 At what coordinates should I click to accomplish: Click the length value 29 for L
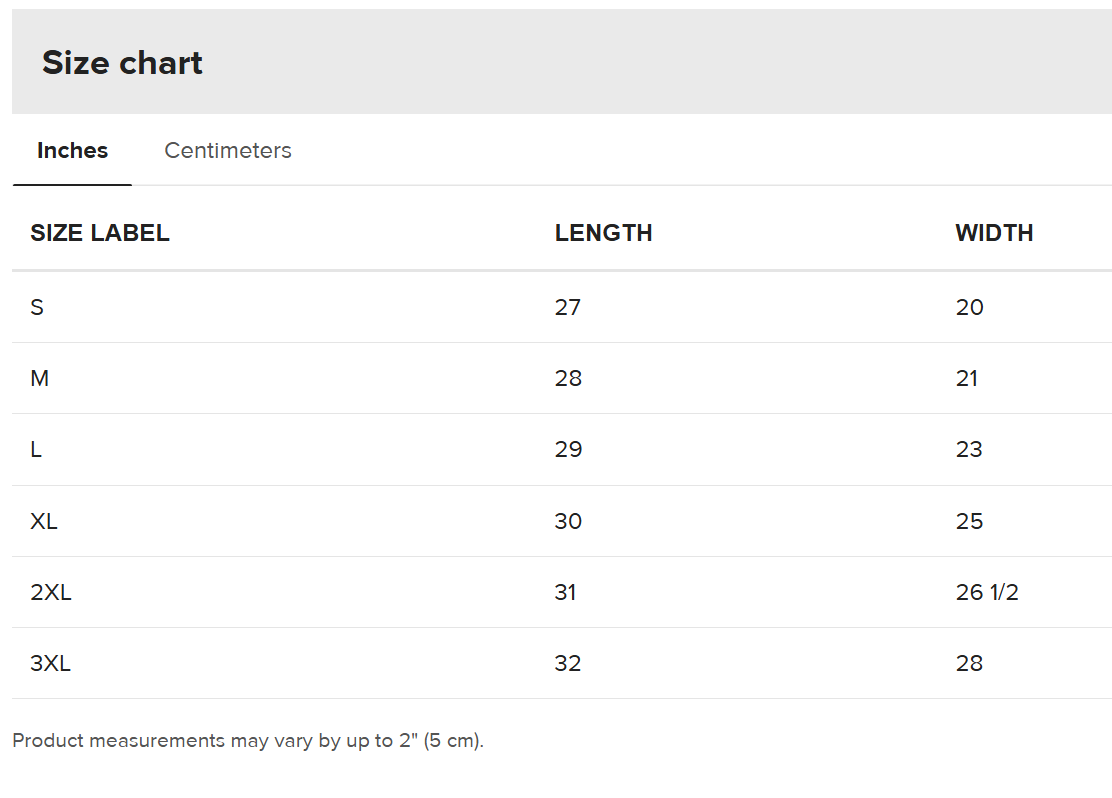[568, 450]
